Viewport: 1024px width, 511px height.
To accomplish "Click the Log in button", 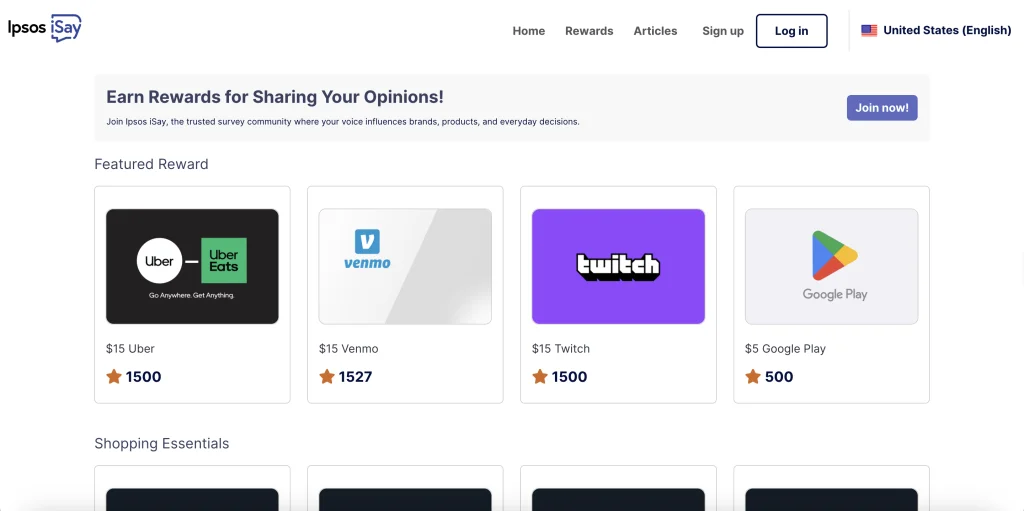I will [792, 31].
